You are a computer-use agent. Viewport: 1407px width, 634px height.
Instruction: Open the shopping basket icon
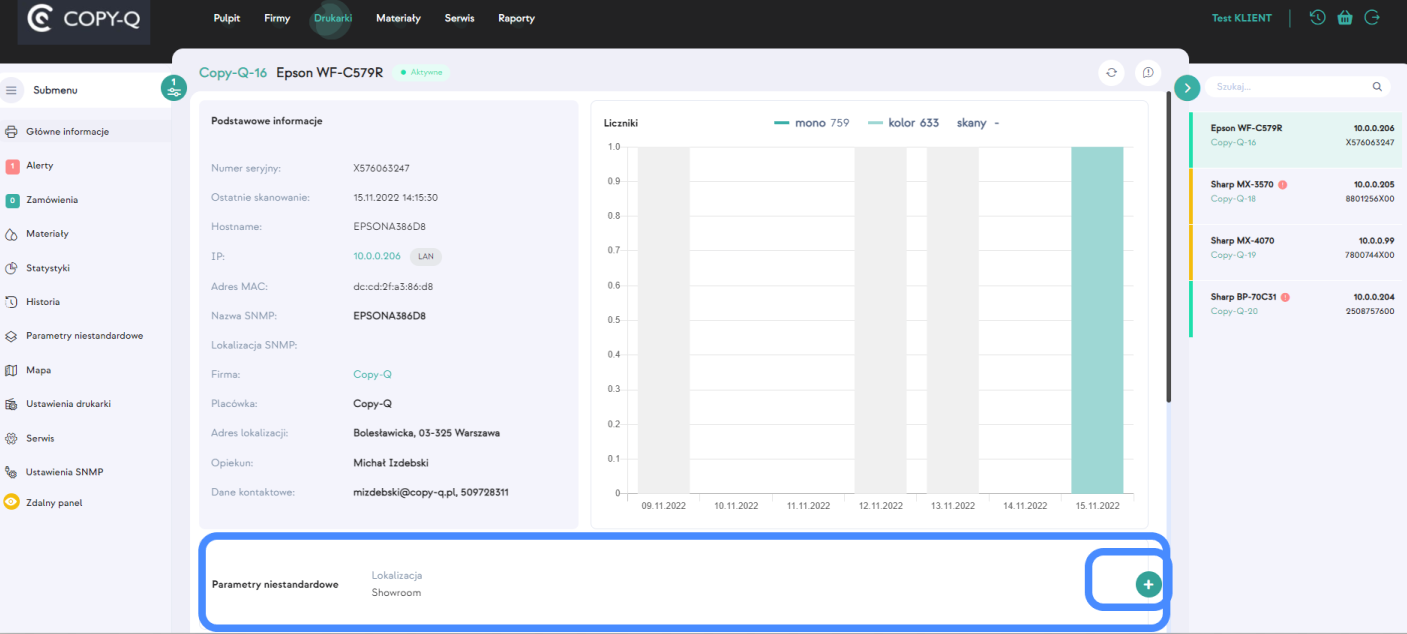1345,17
